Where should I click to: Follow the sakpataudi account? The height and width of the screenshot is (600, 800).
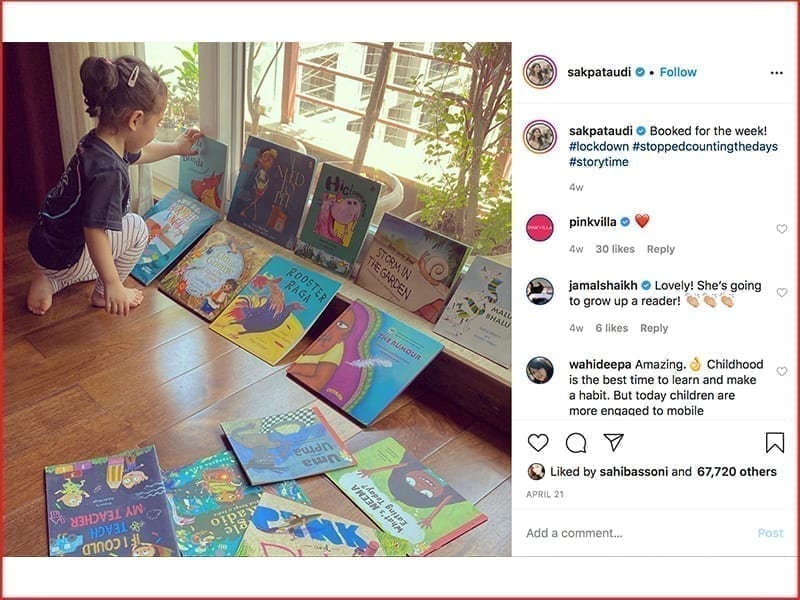[678, 72]
